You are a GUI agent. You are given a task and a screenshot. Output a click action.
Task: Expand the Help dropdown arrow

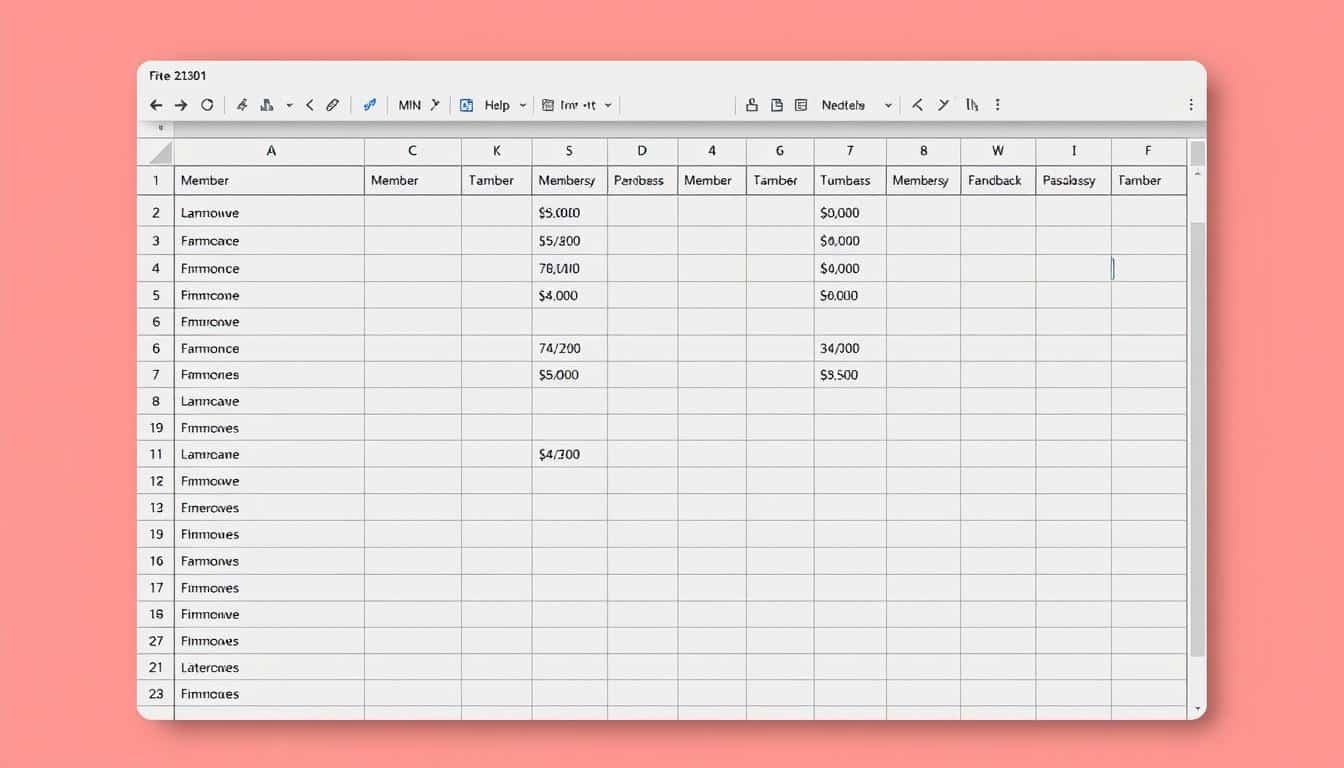click(522, 105)
